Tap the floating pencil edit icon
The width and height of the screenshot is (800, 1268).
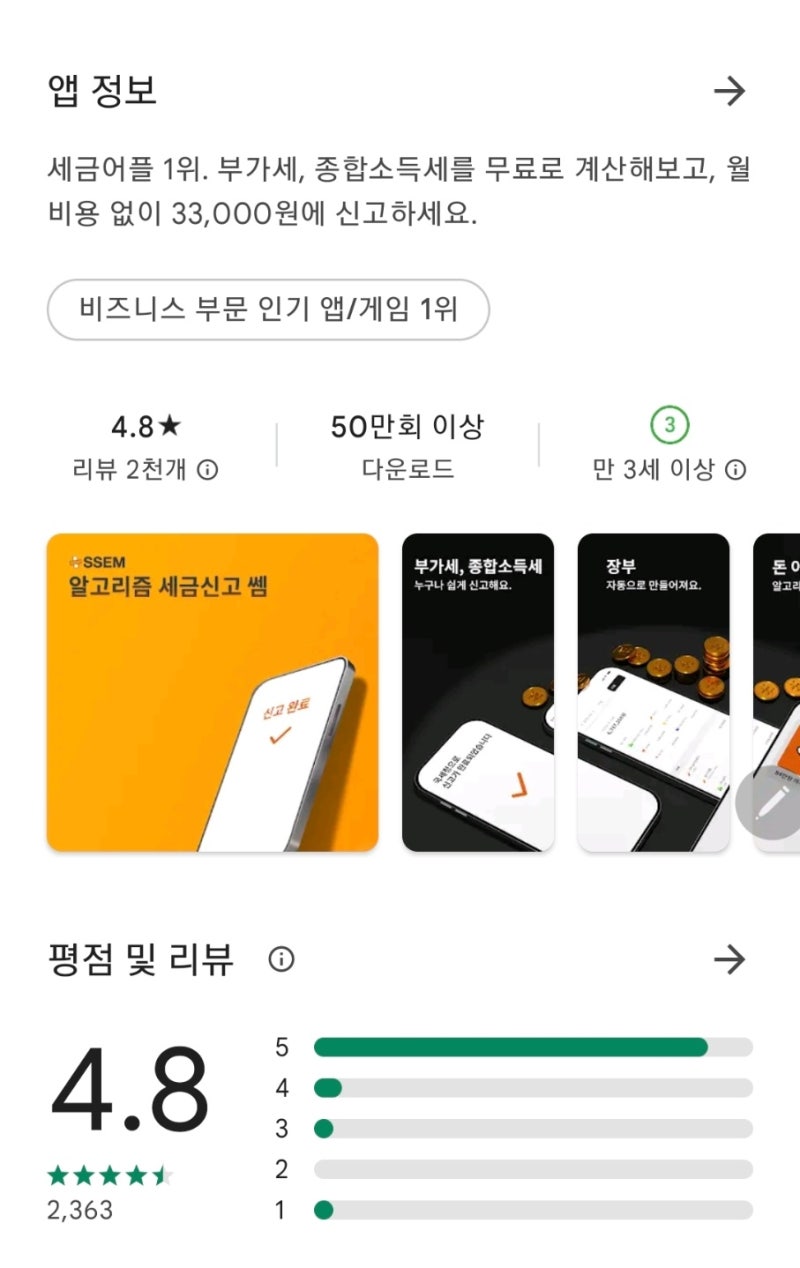pos(768,805)
